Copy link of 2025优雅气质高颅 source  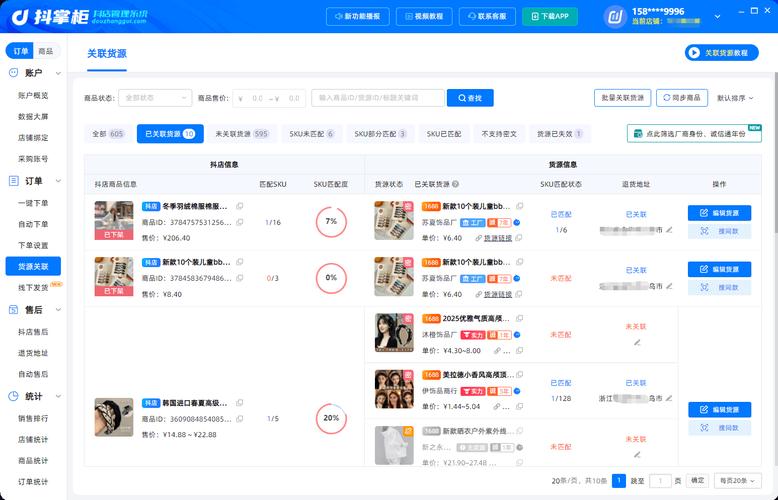tap(519, 350)
